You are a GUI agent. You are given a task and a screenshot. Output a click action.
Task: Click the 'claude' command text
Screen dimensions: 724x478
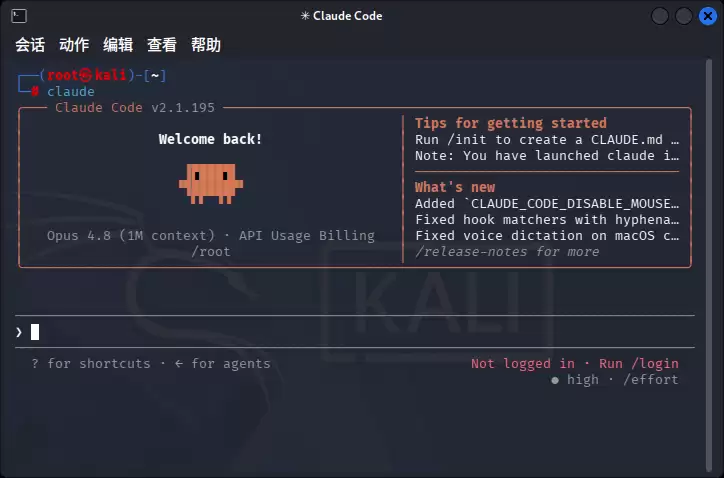[71, 91]
